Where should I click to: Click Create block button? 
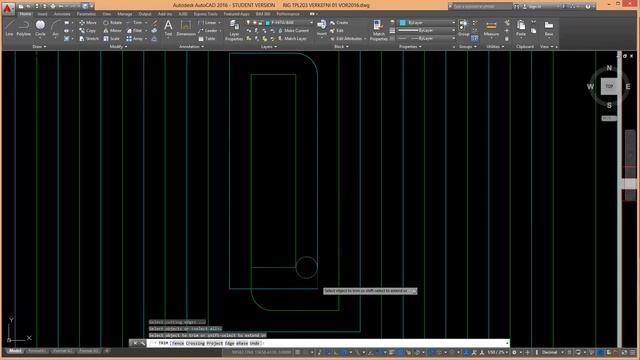[x=339, y=22]
